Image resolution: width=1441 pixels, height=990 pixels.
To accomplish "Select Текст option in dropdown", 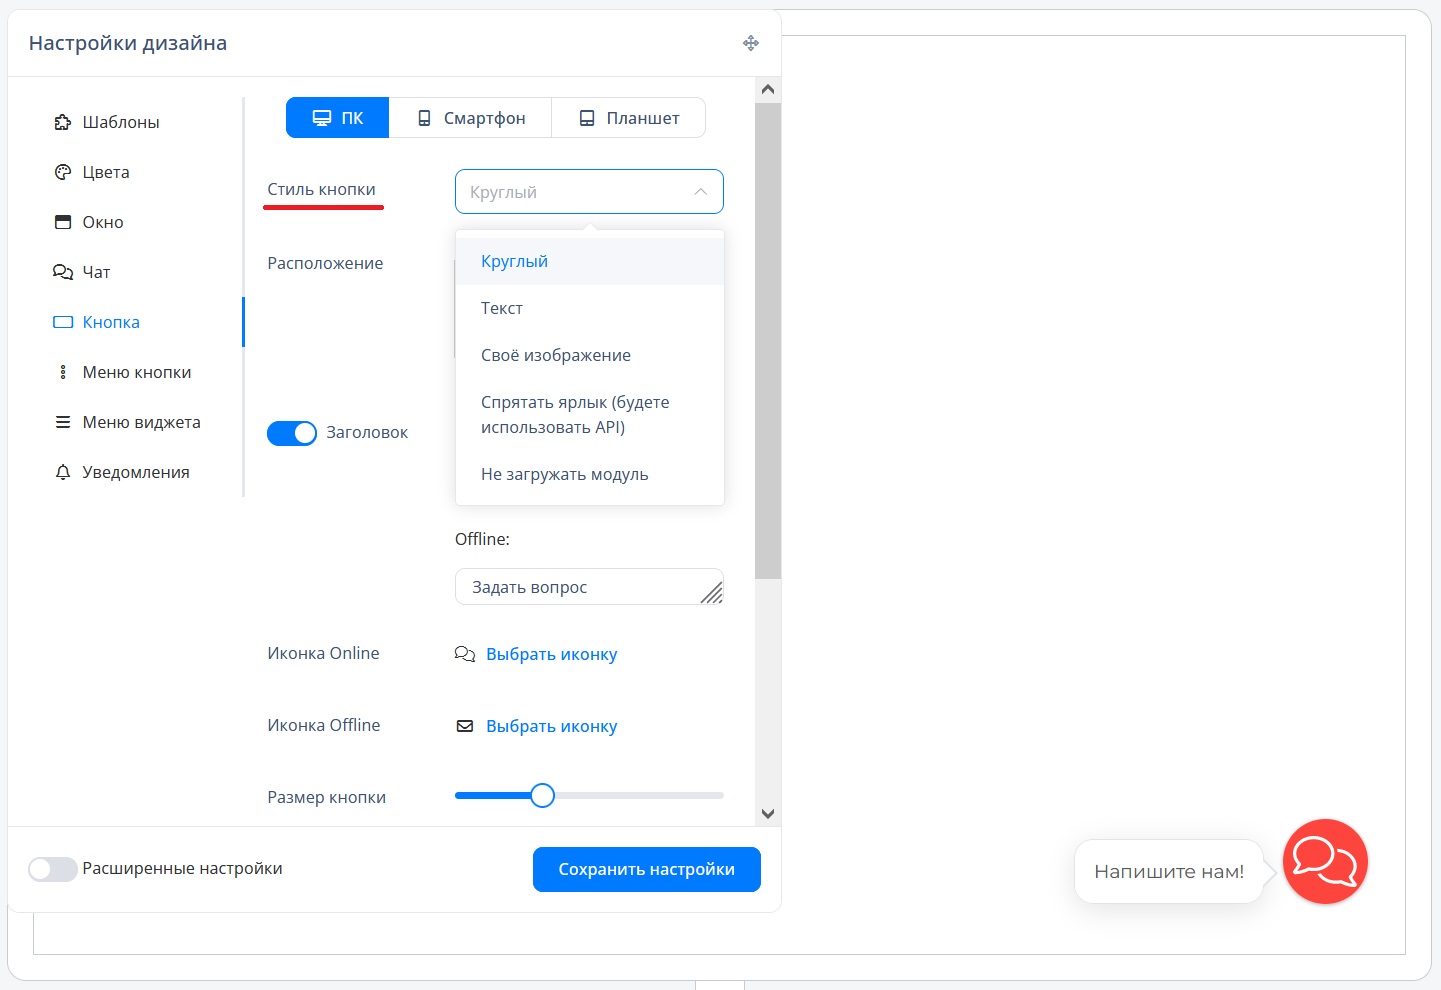I will click(x=502, y=308).
